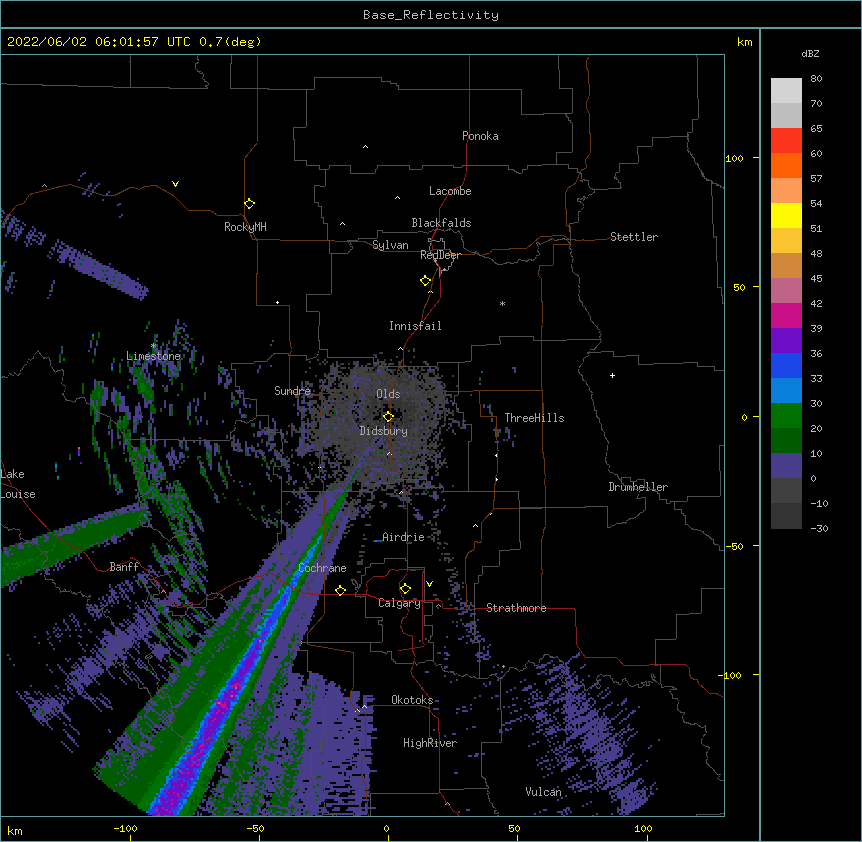The width and height of the screenshot is (862, 842).
Task: Click the 100 tick label on the right axis
Action: click(734, 159)
